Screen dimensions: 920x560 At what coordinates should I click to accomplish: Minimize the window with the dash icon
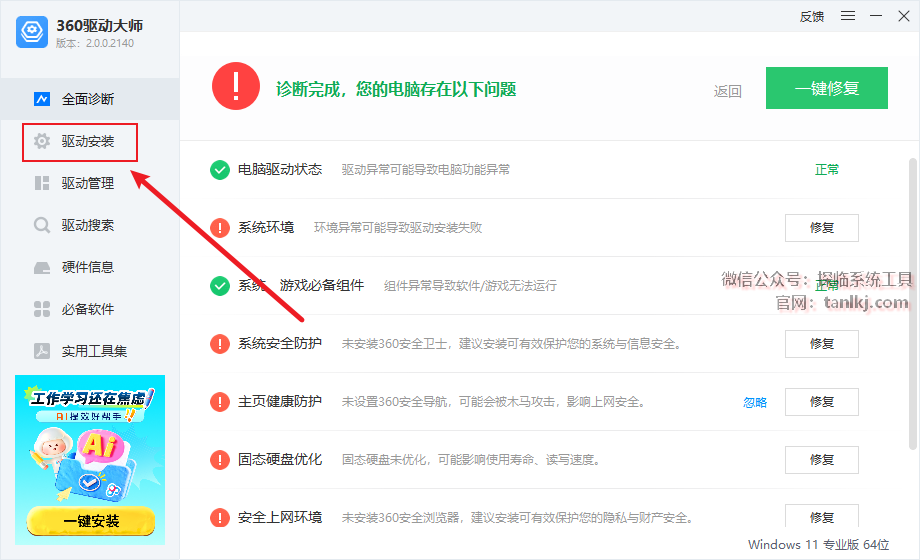click(x=876, y=16)
